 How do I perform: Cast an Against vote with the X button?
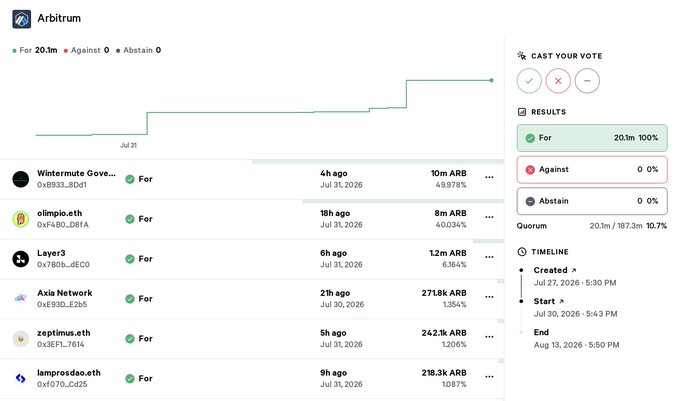(x=558, y=81)
